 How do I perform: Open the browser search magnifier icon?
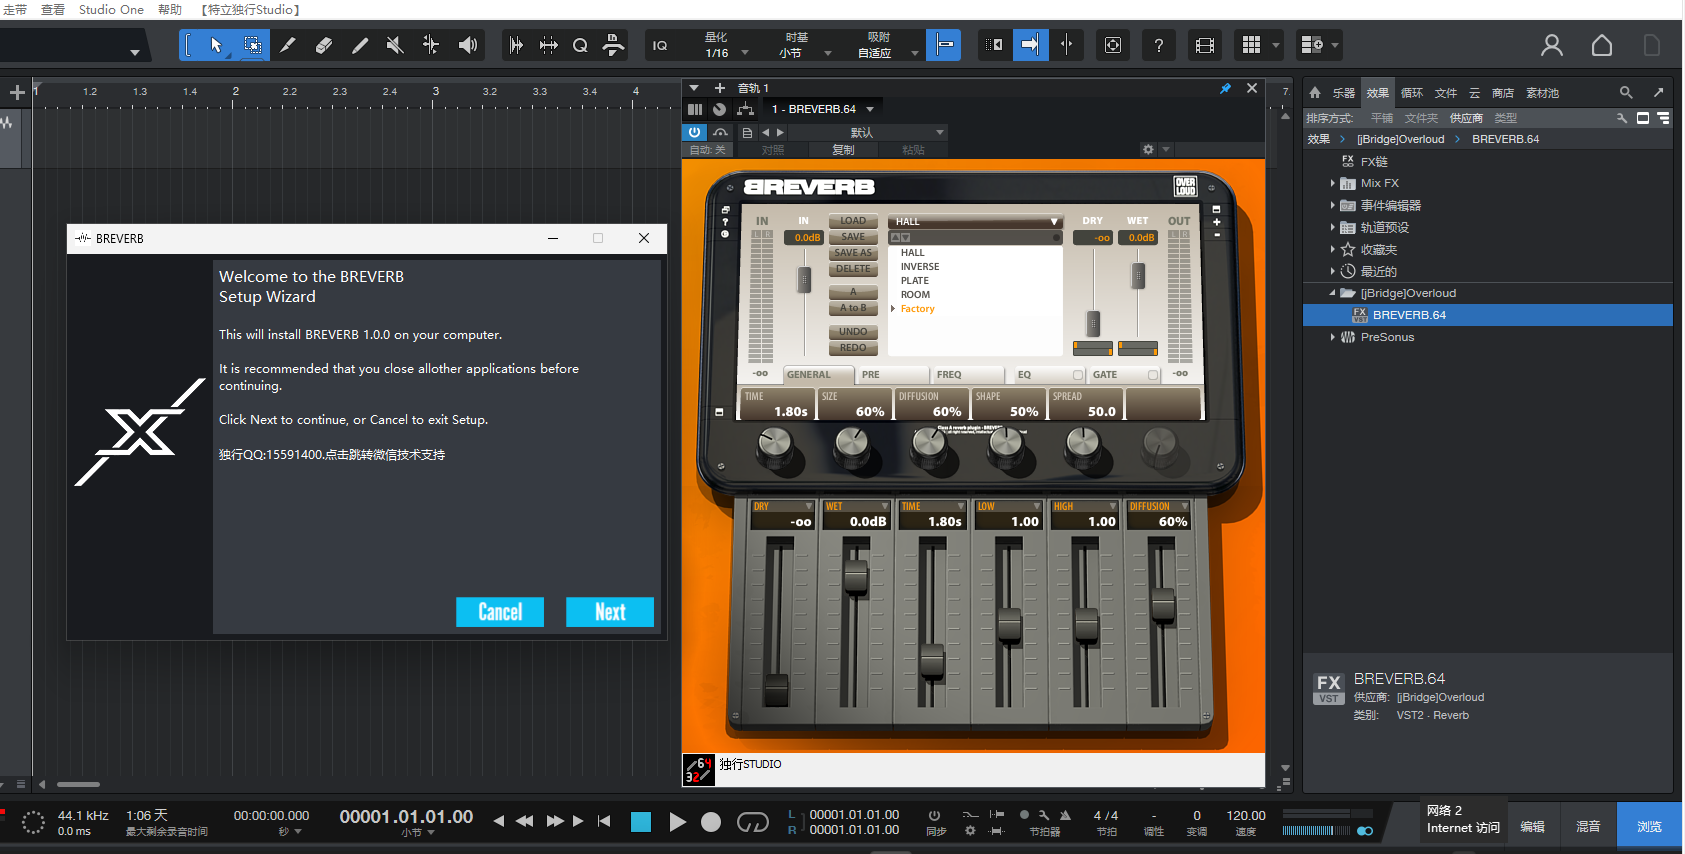tap(1626, 93)
